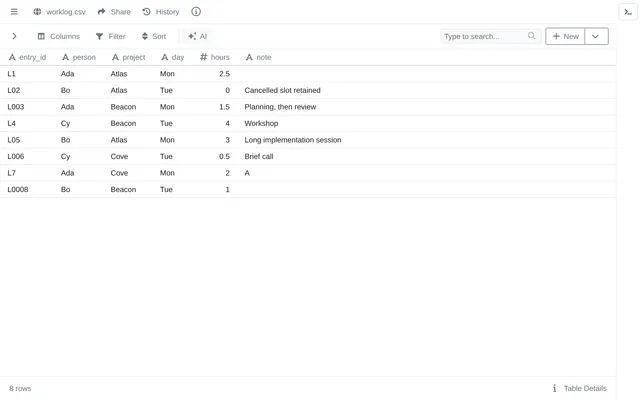This screenshot has width=640, height=400.
Task: Click the text-type icon in note header
Action: tap(249, 58)
